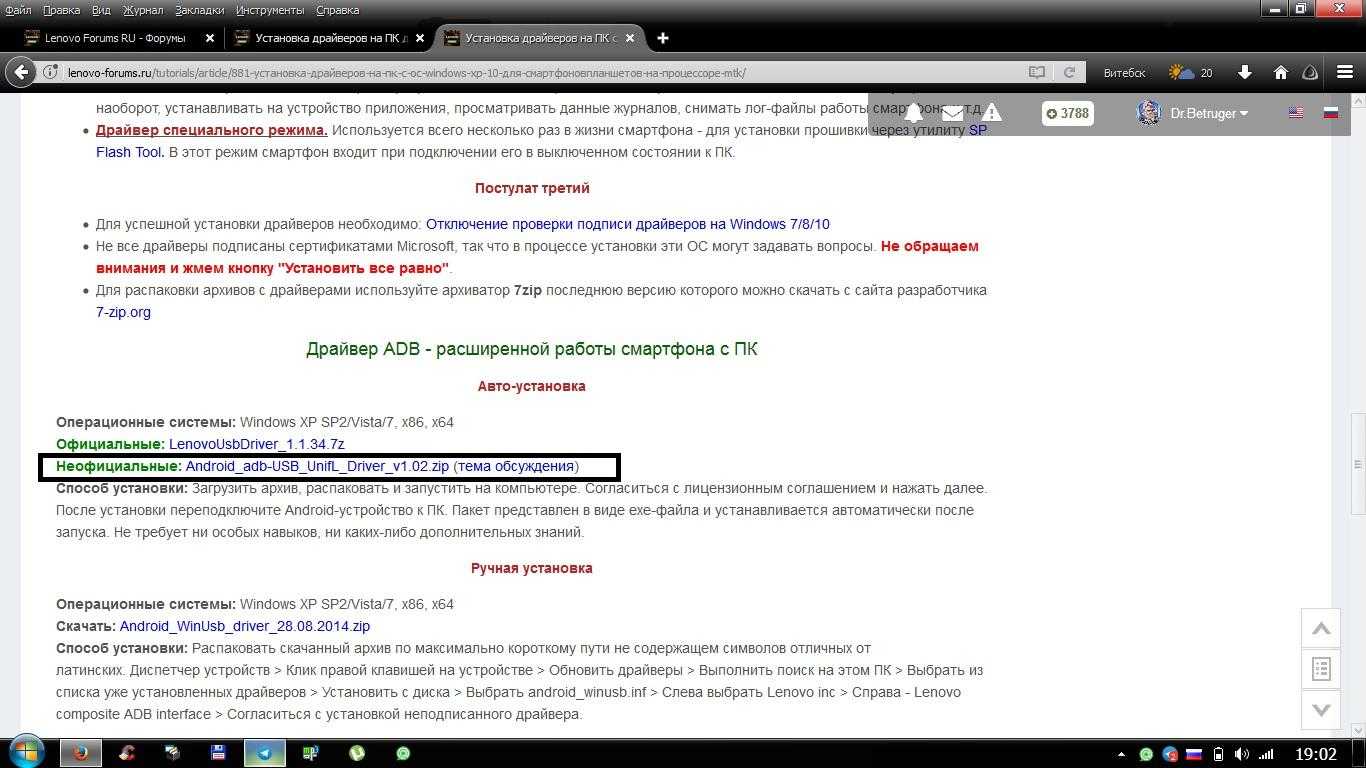This screenshot has width=1366, height=768.
Task: Go to the browser home page icon
Action: click(x=1280, y=72)
